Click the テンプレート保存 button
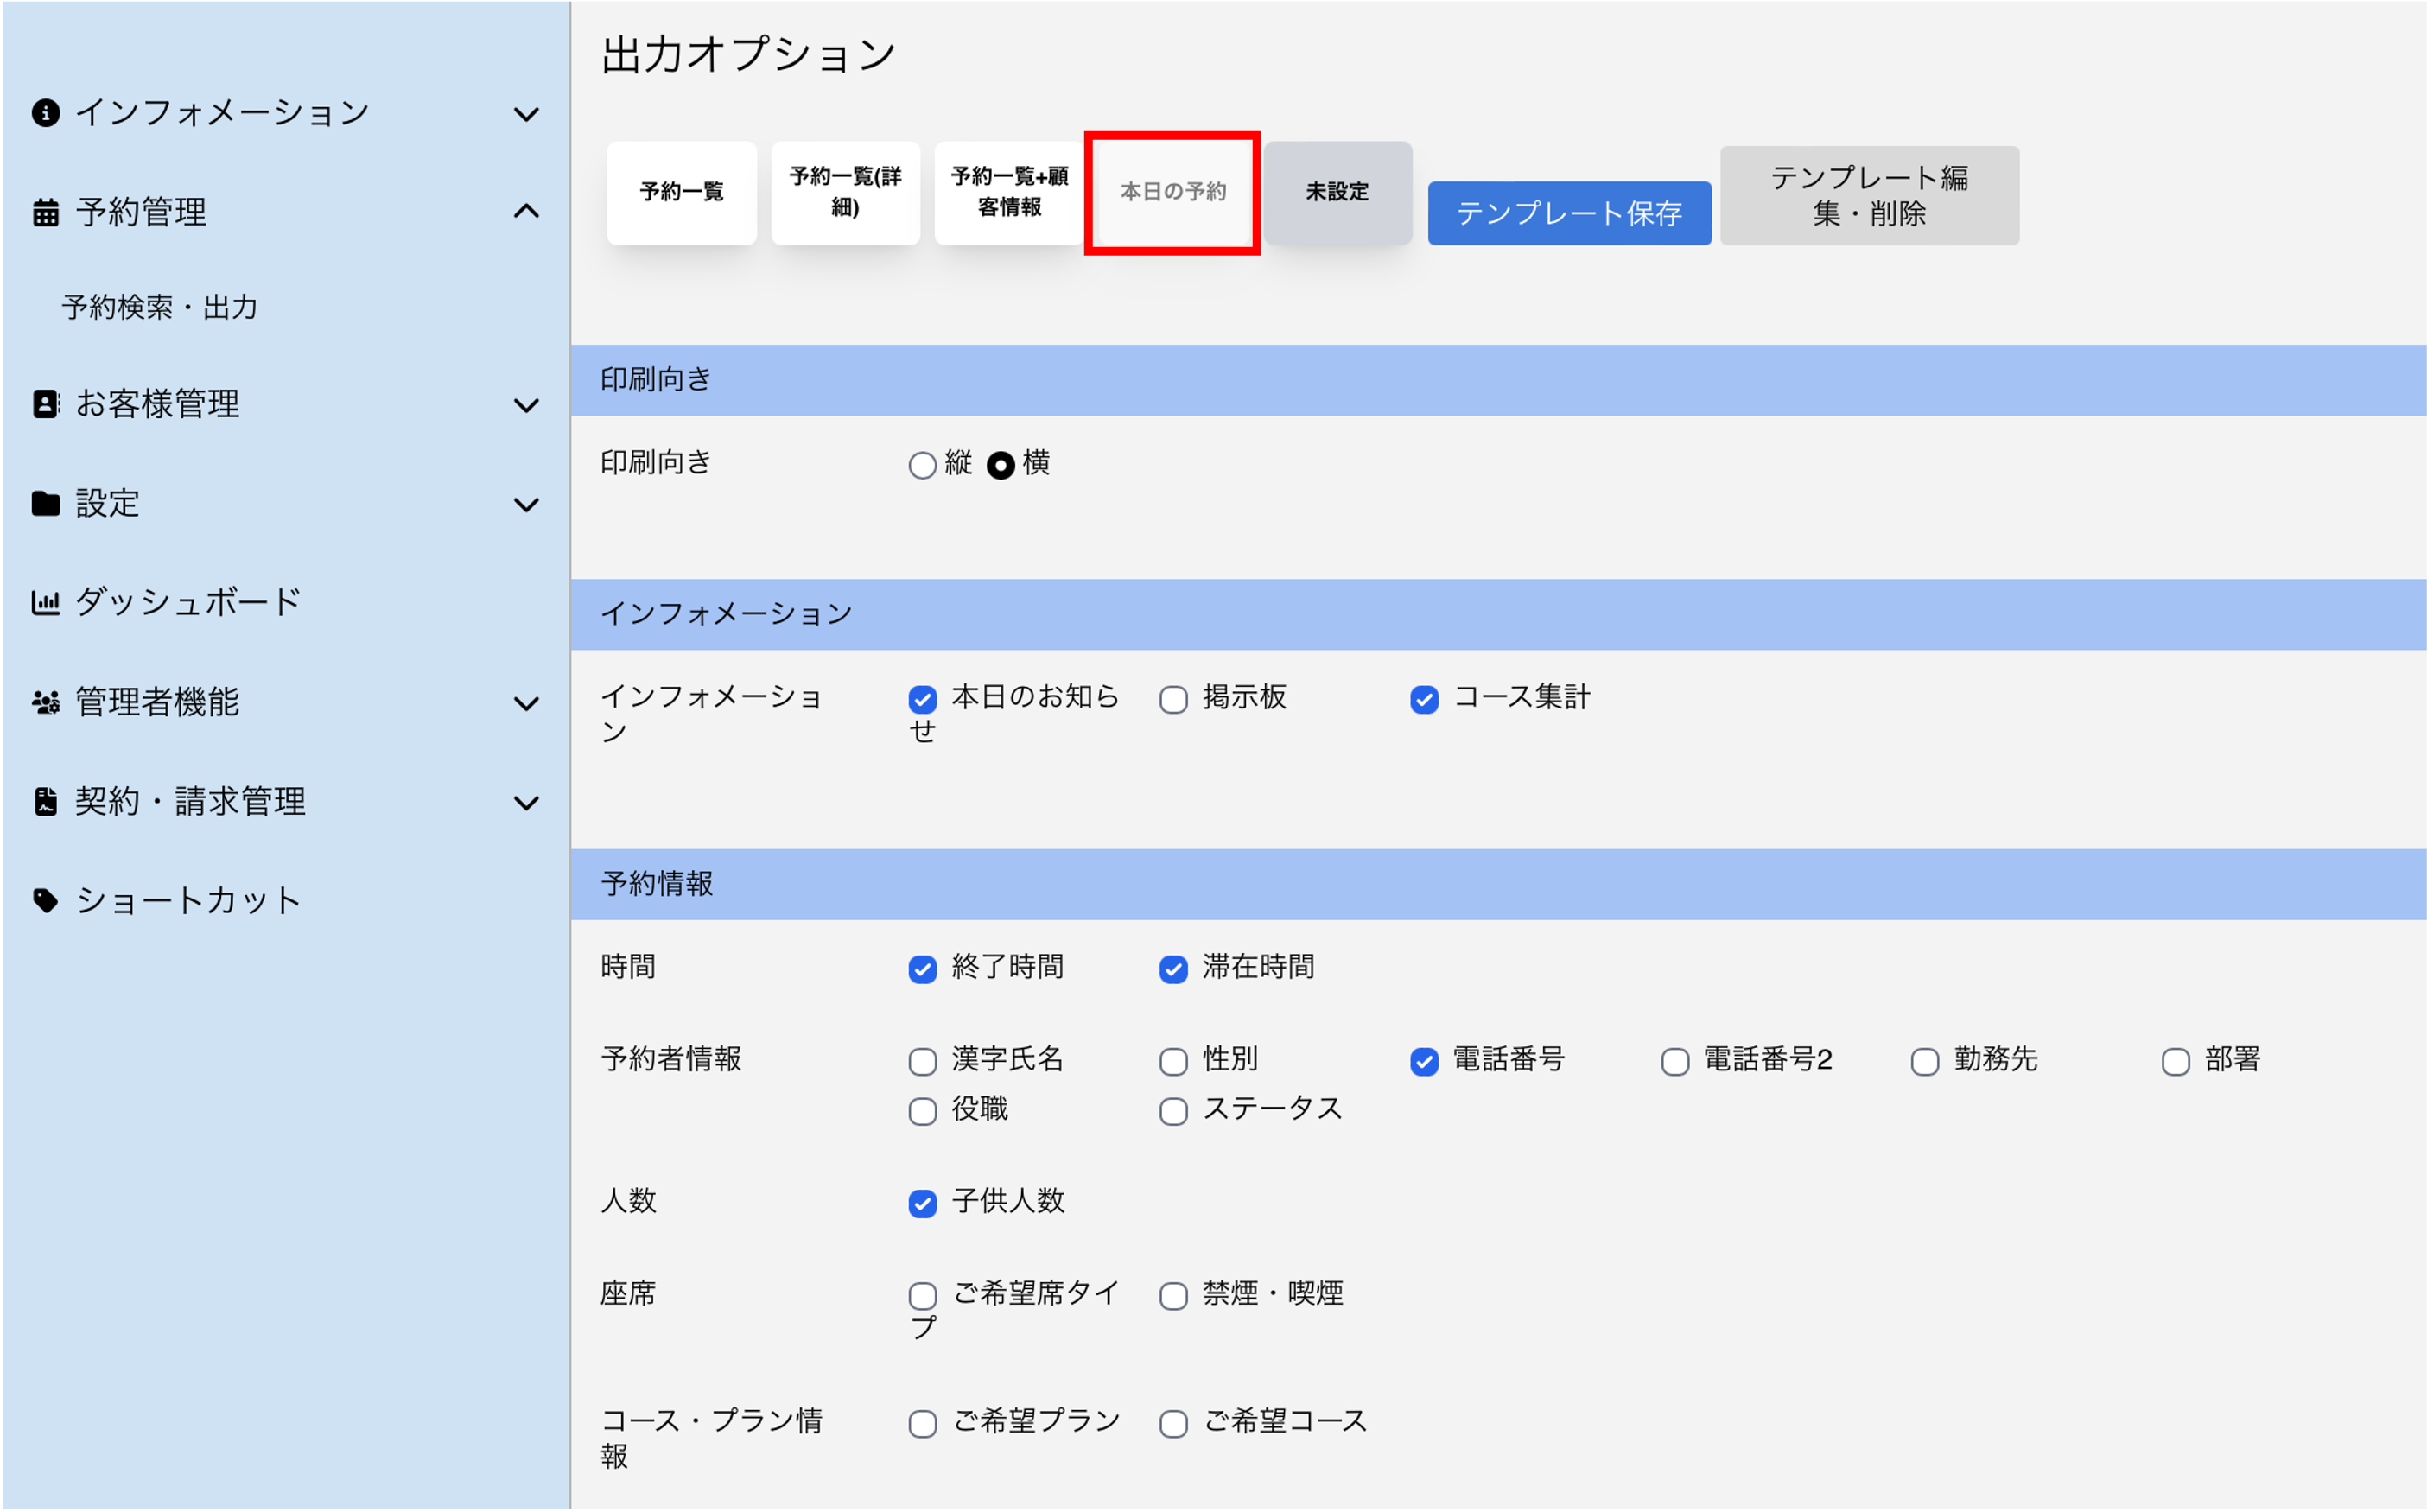The height and width of the screenshot is (1512, 2427). click(x=1569, y=213)
